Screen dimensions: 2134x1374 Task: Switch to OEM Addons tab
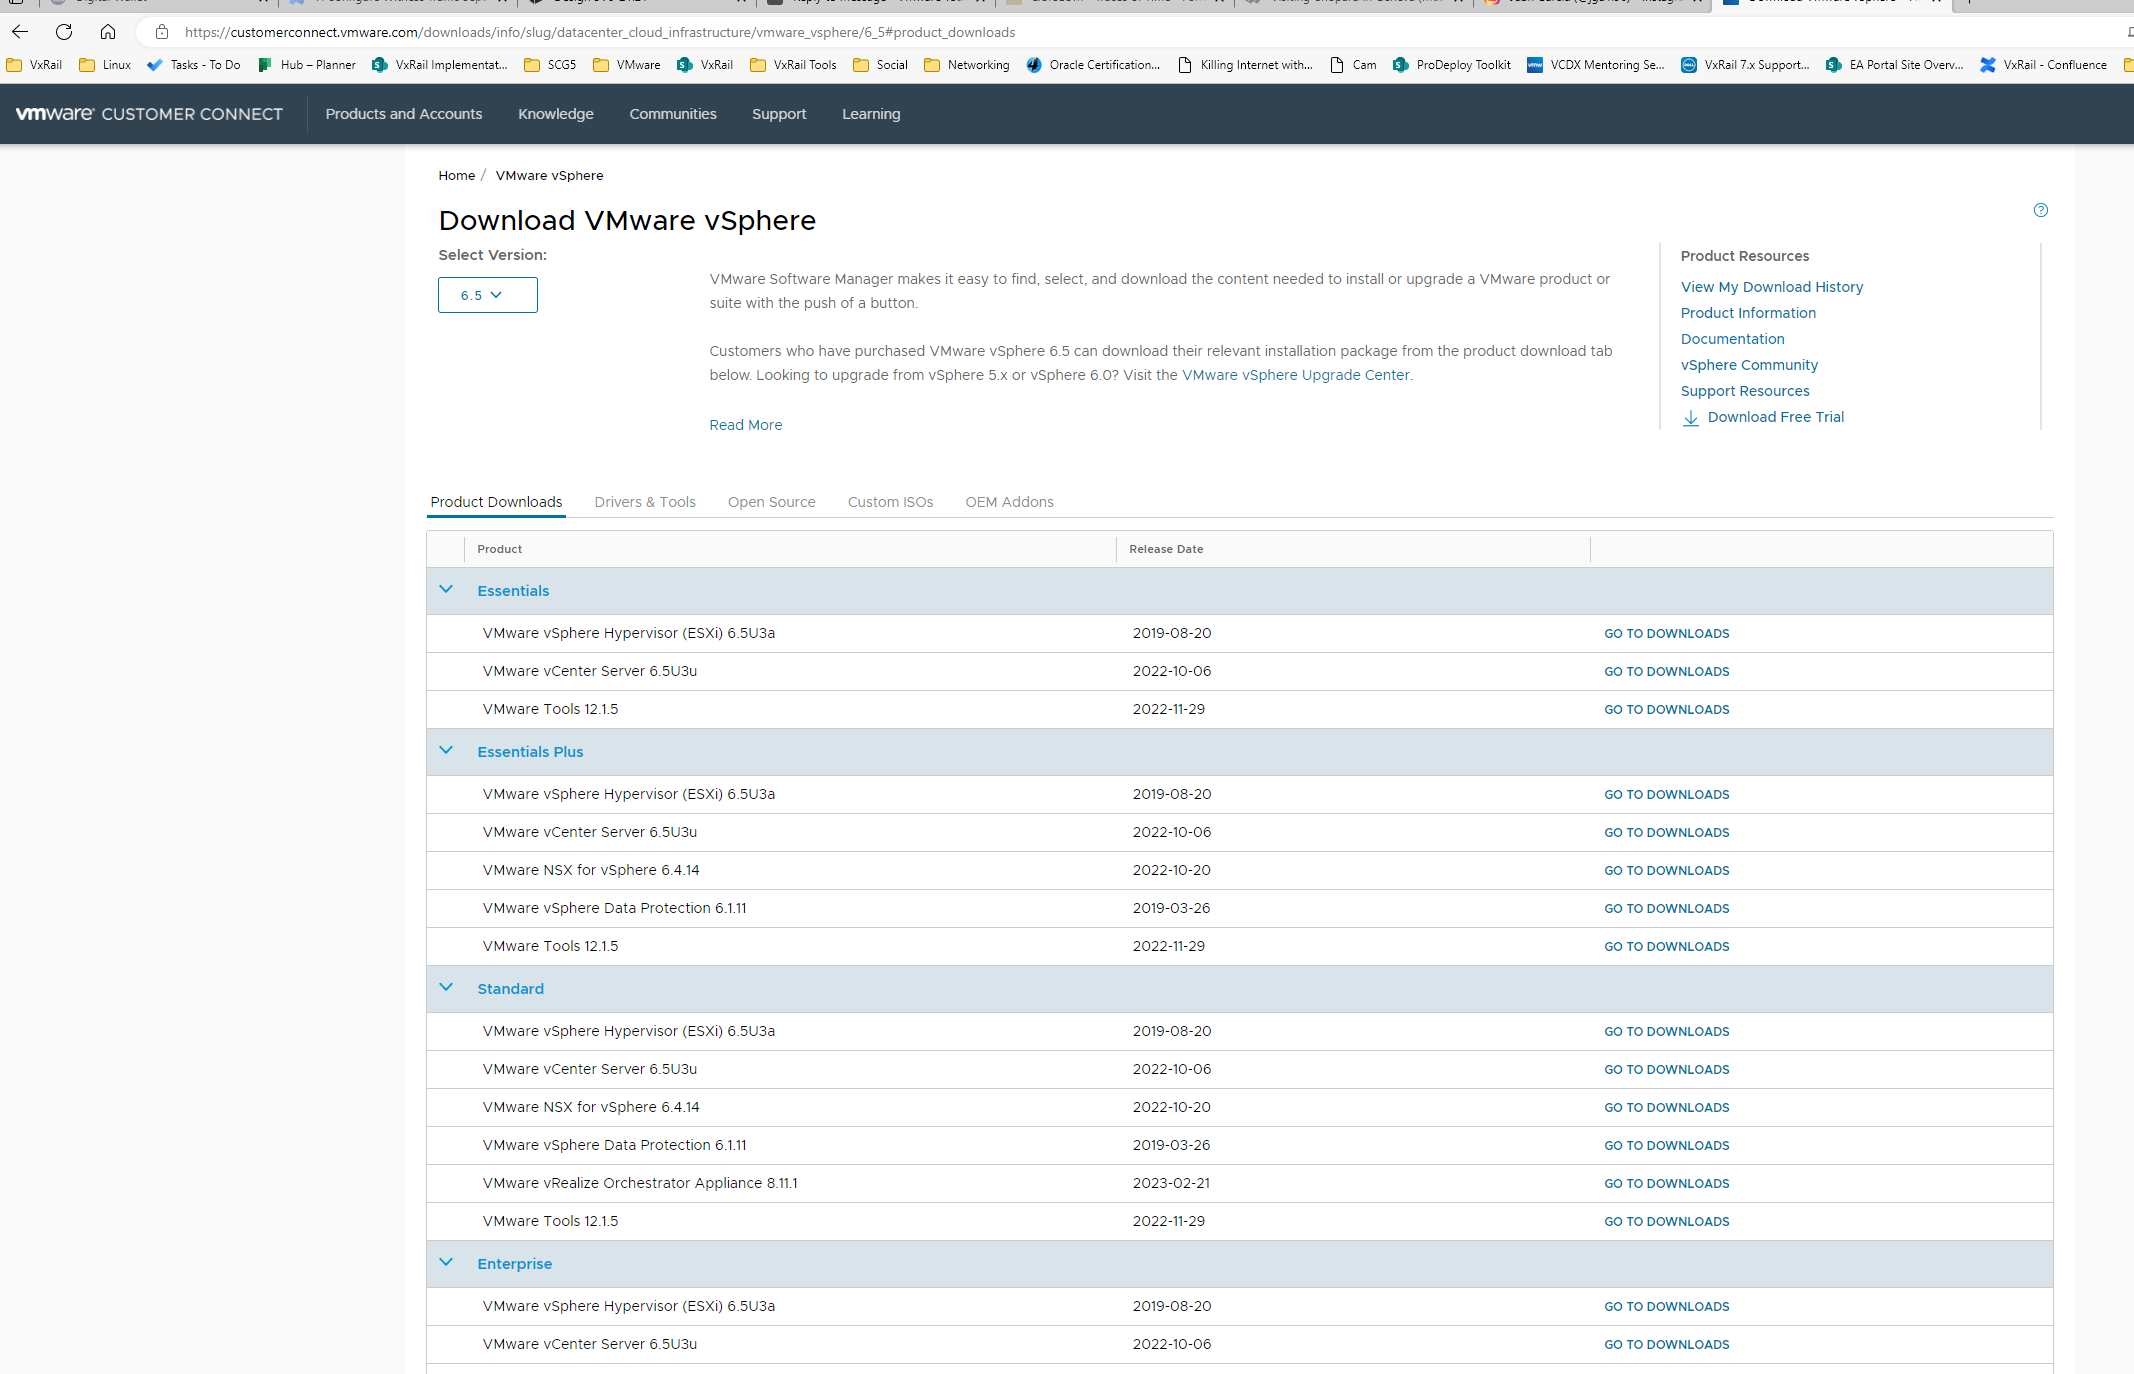coord(1010,502)
